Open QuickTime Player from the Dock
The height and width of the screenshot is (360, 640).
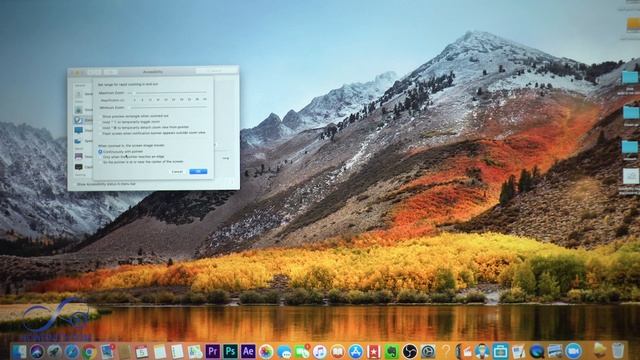coord(536,351)
